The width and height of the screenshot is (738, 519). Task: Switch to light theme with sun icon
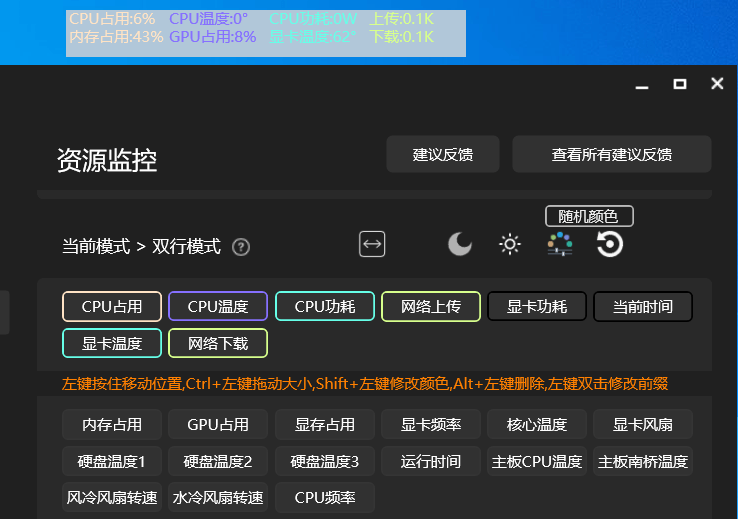(510, 244)
